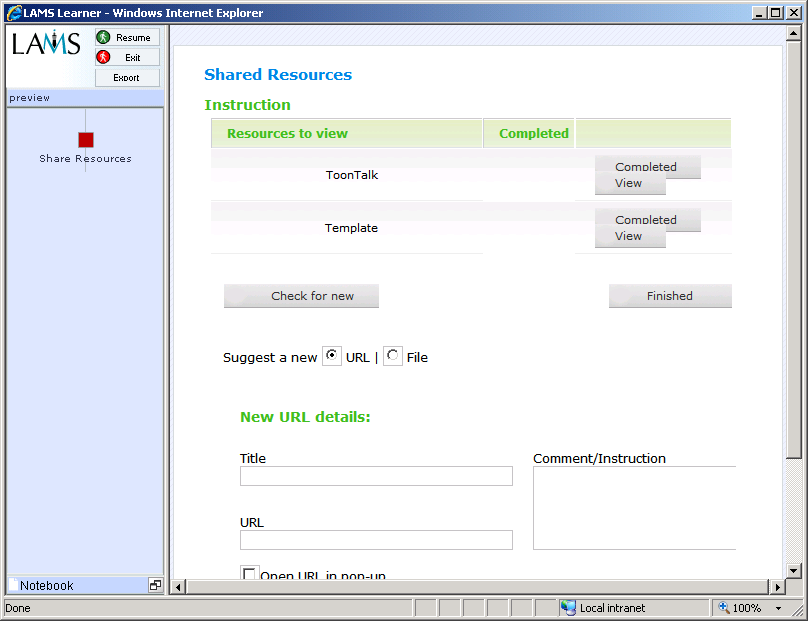
Task: Expand the Notebook panel using corner icon
Action: click(155, 585)
